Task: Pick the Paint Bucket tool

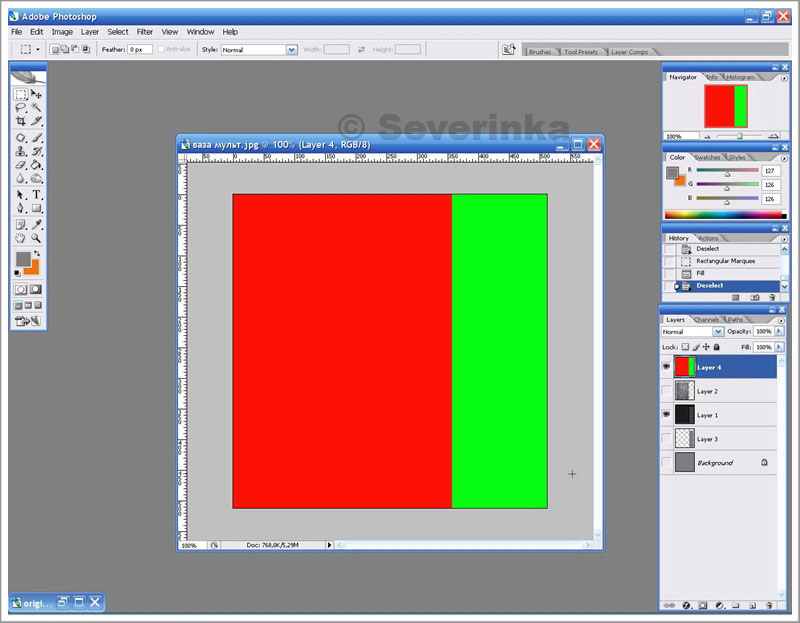Action: (x=37, y=164)
